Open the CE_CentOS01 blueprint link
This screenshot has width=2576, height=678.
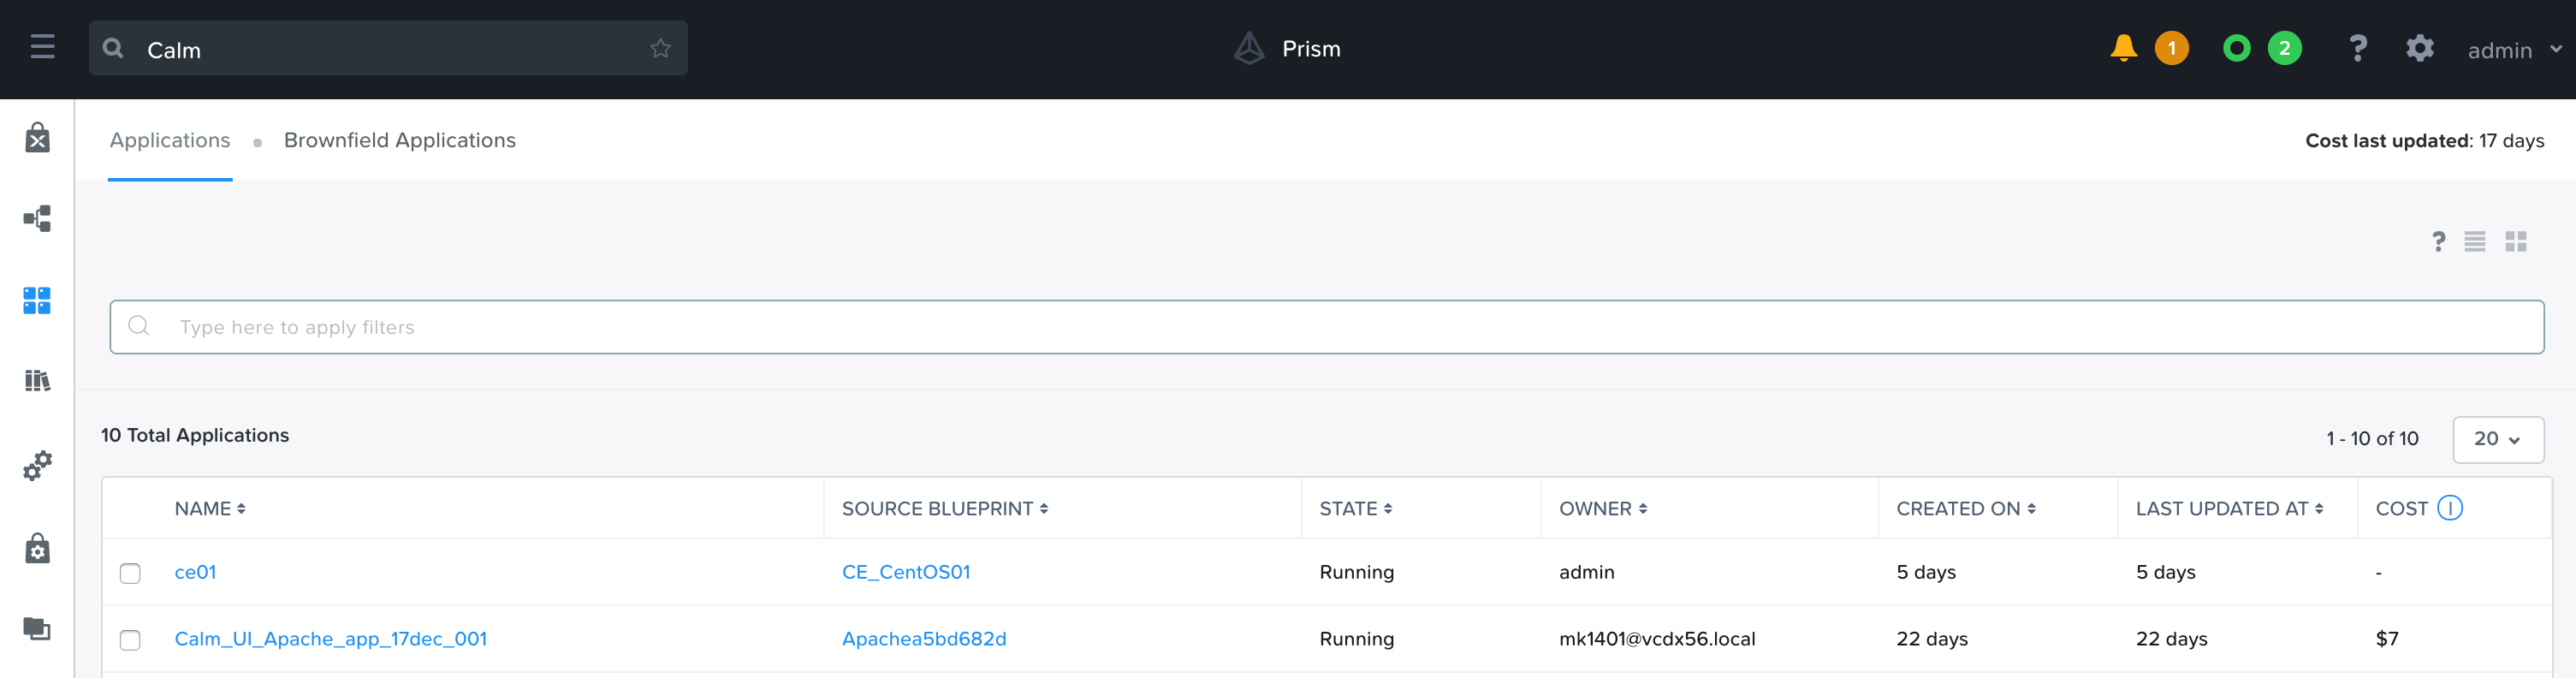(905, 572)
